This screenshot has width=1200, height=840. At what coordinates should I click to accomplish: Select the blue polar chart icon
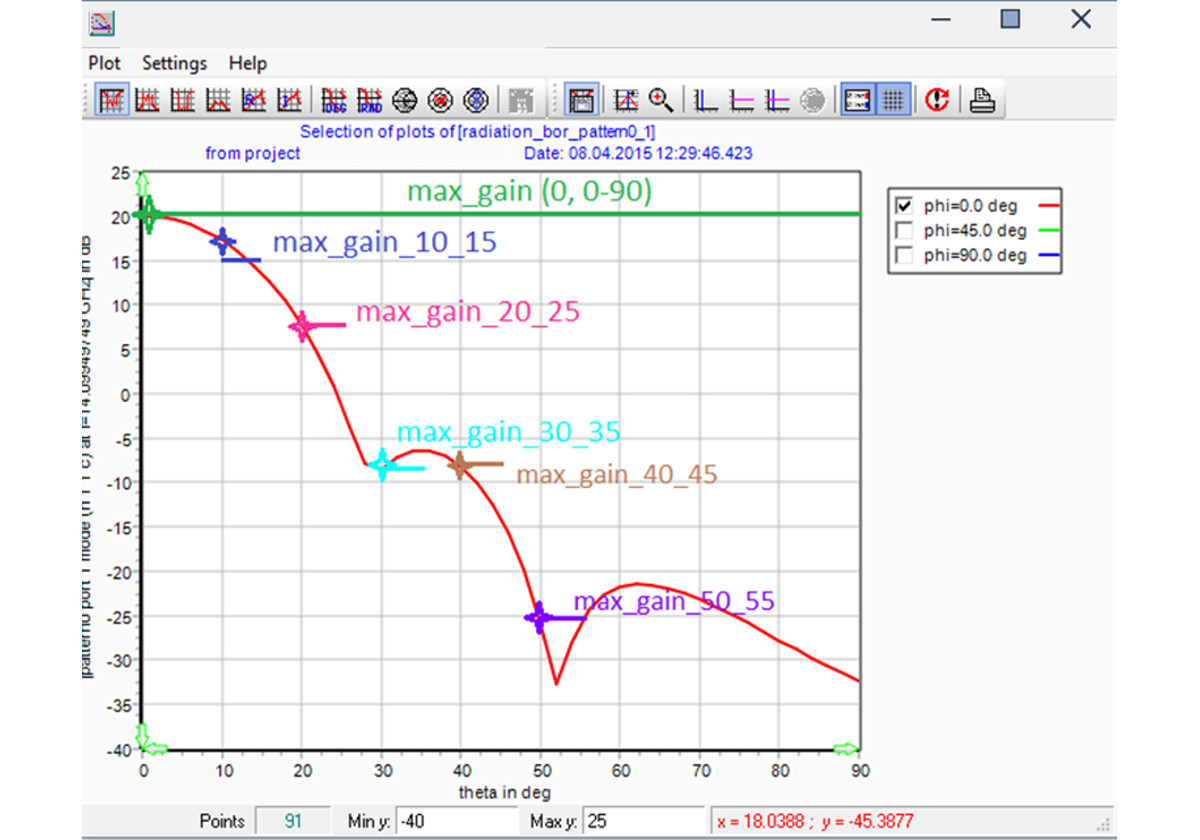tap(476, 100)
